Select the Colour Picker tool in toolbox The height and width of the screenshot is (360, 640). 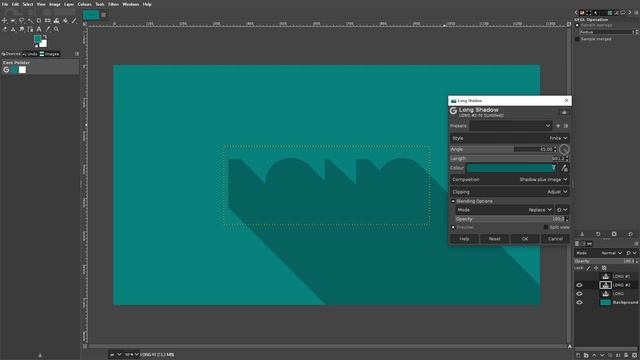tap(48, 29)
